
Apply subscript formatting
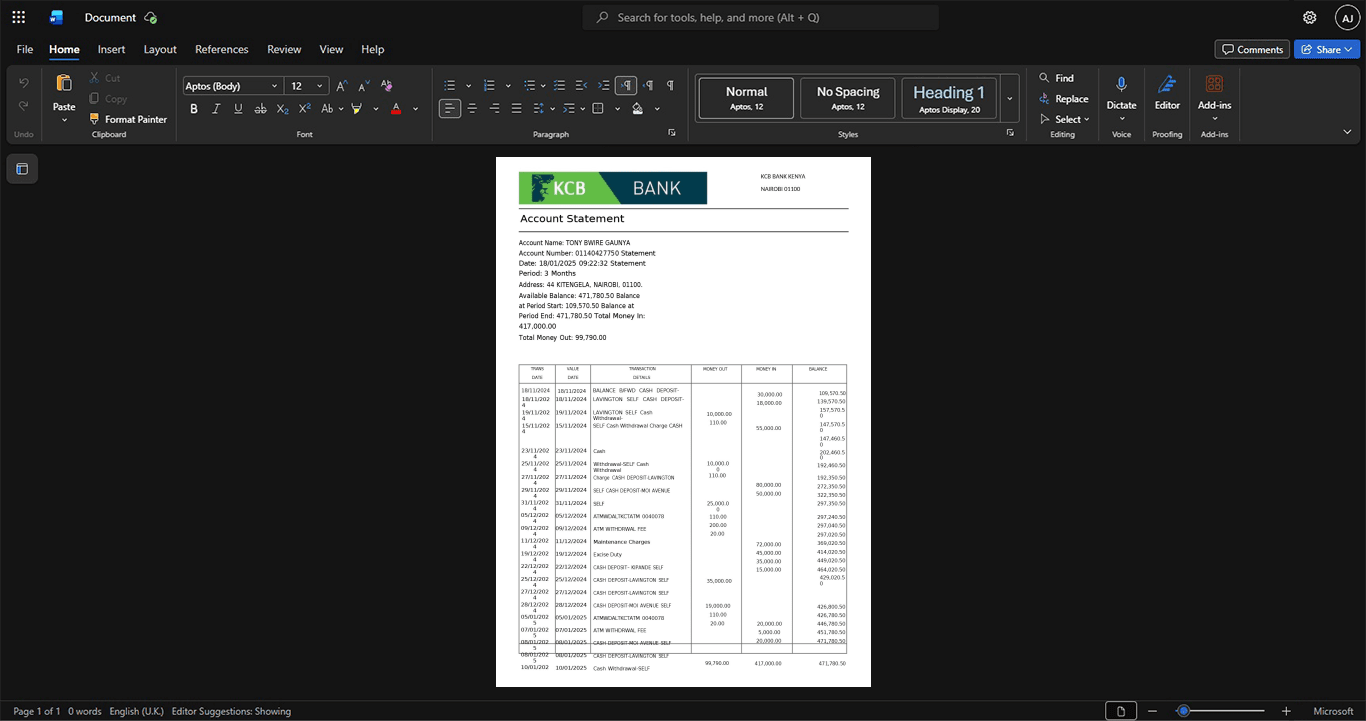pos(282,108)
